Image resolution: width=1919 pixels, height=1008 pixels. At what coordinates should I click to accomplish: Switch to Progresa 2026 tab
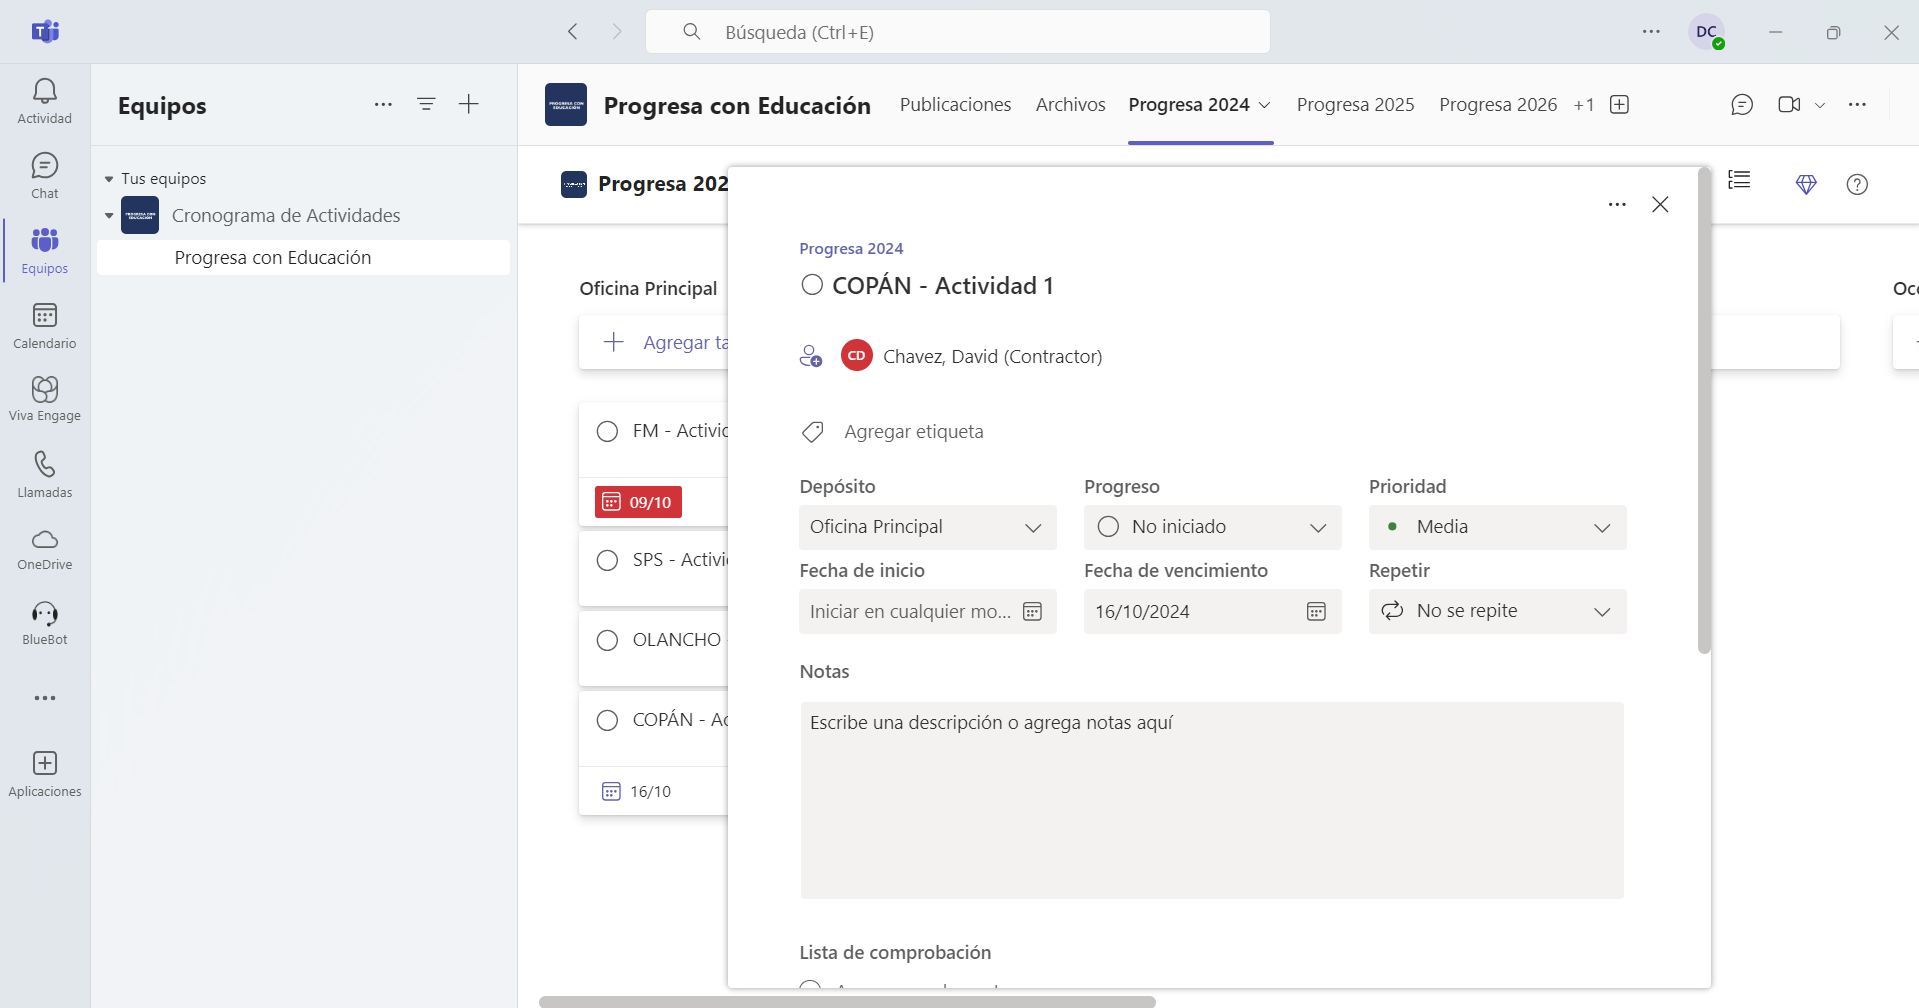[1498, 105]
